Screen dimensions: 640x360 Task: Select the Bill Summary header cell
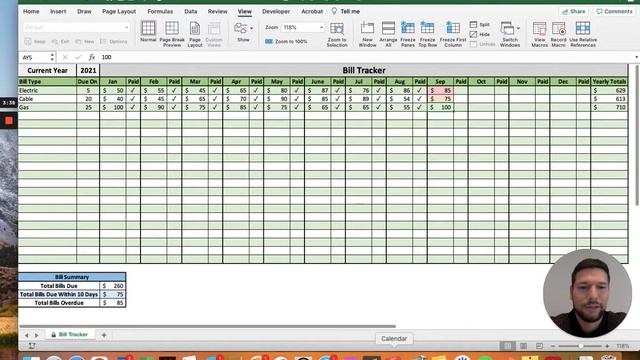click(x=72, y=277)
